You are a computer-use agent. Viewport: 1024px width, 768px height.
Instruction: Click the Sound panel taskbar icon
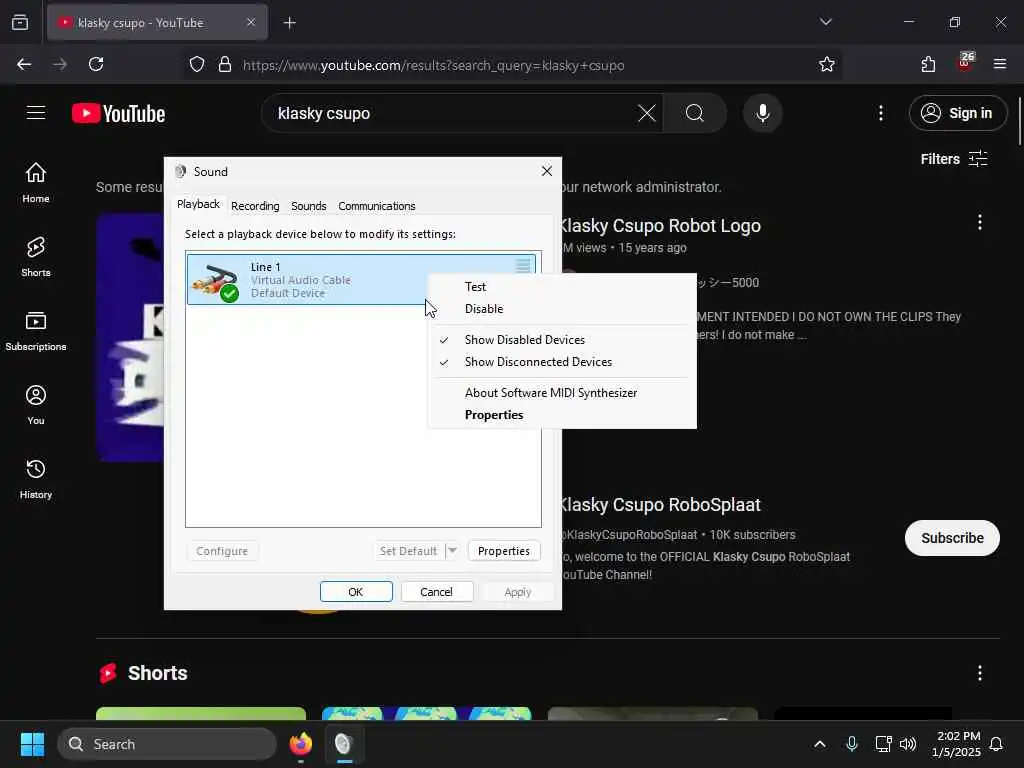(344, 744)
